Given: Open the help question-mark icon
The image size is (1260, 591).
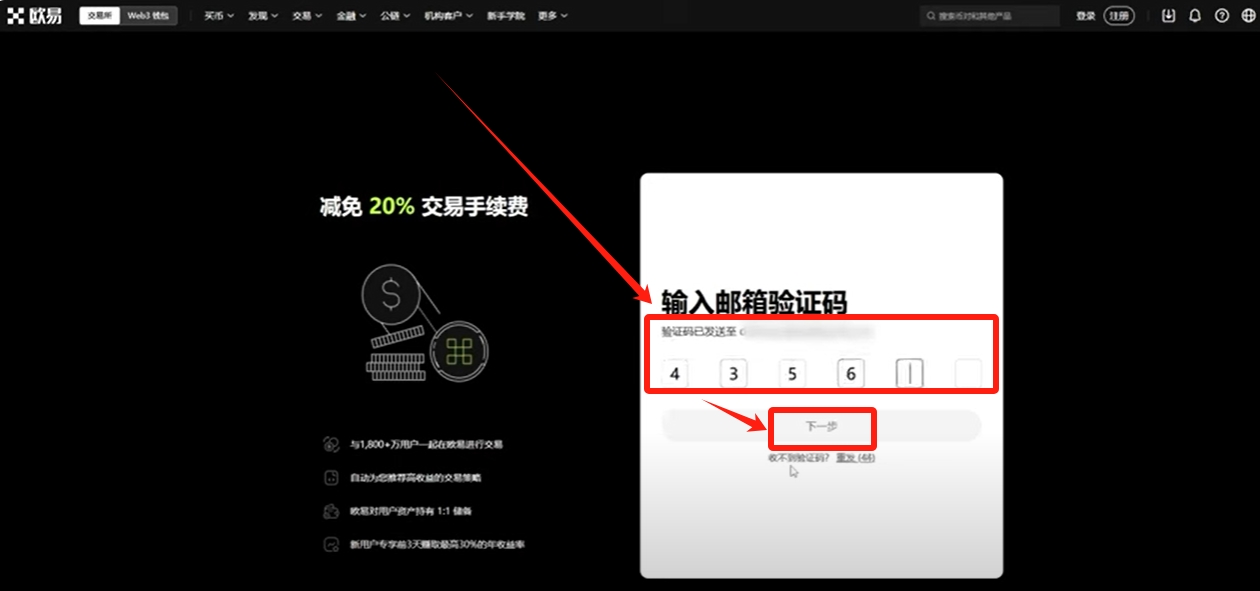Looking at the screenshot, I should tap(1221, 16).
